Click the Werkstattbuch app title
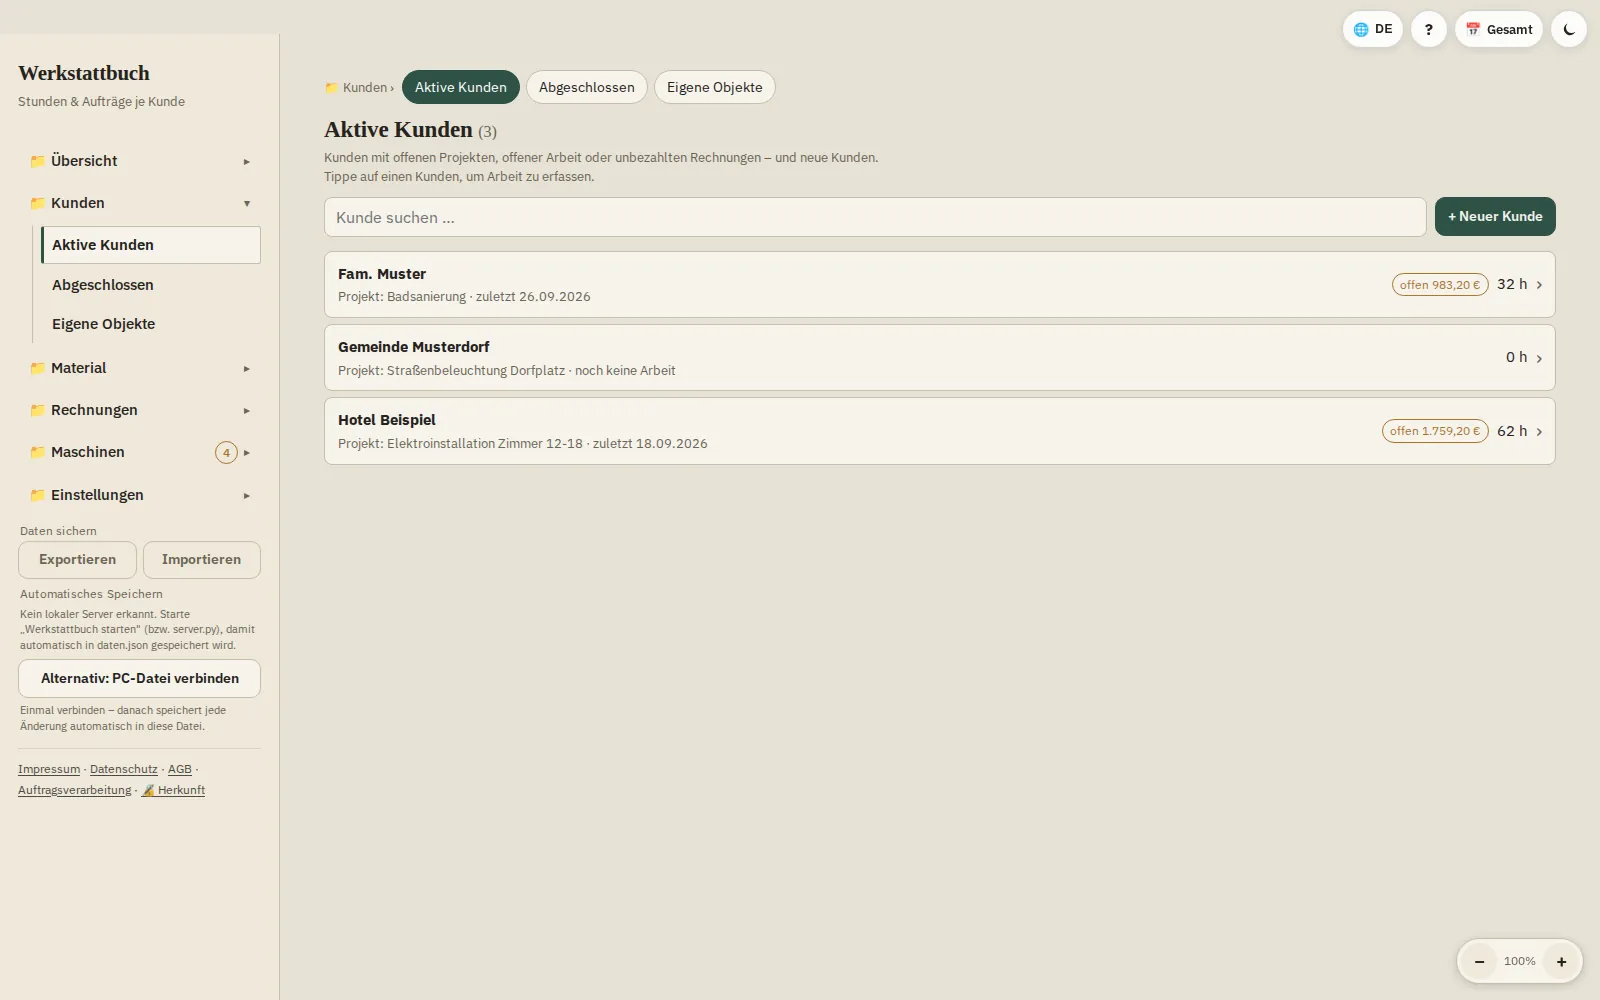Screen dimensions: 1600x1000 point(84,73)
